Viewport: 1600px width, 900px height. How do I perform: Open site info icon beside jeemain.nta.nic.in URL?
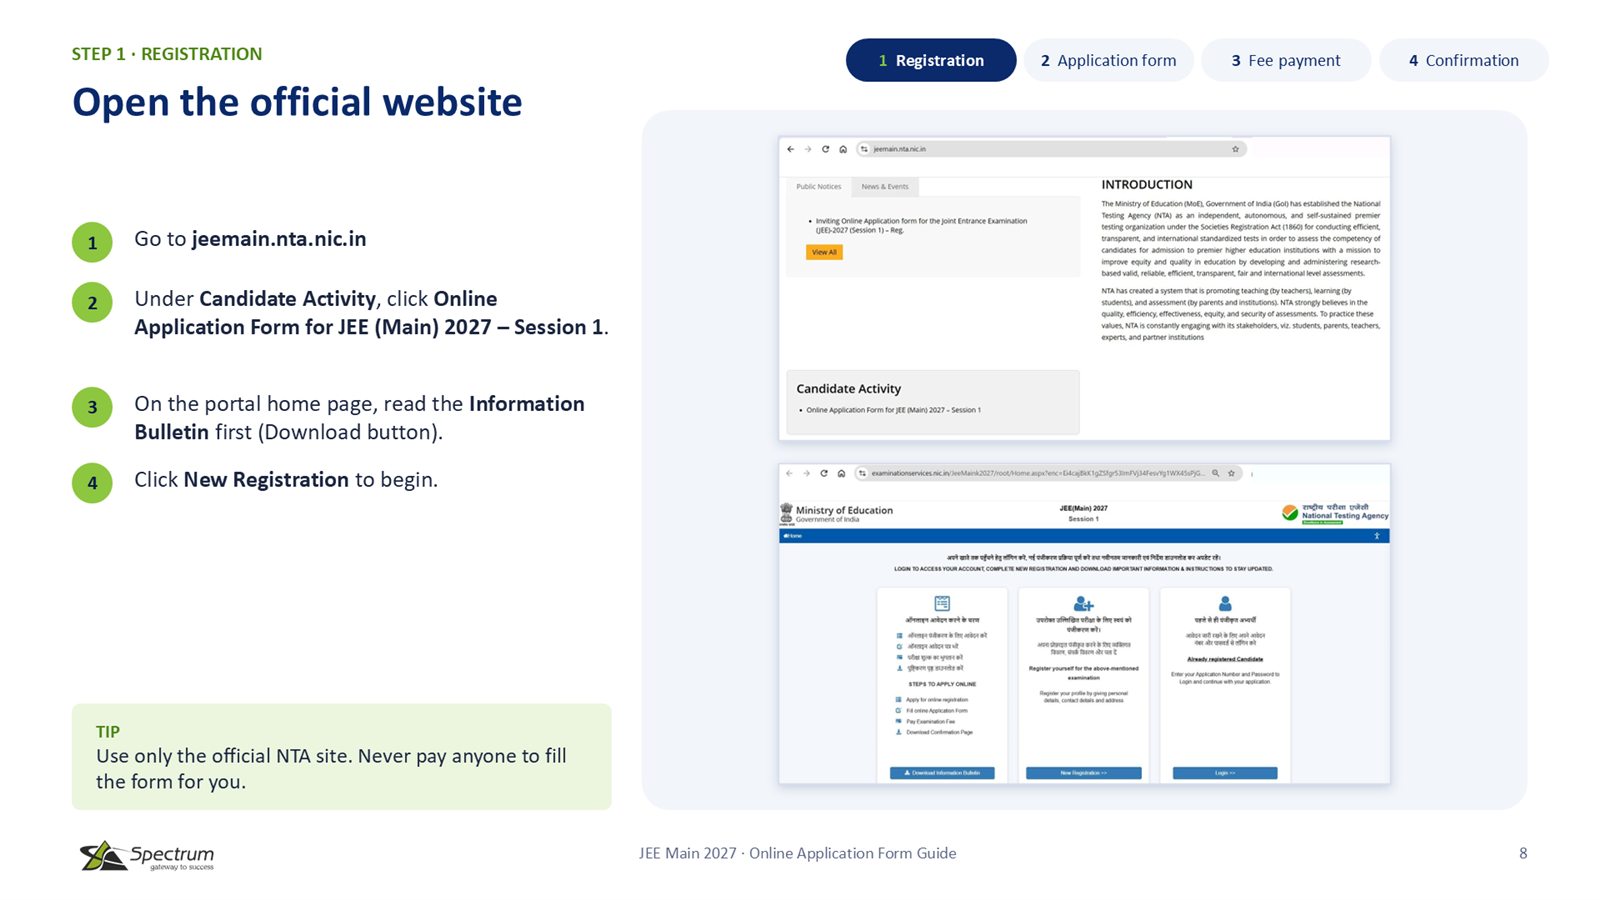click(x=865, y=149)
